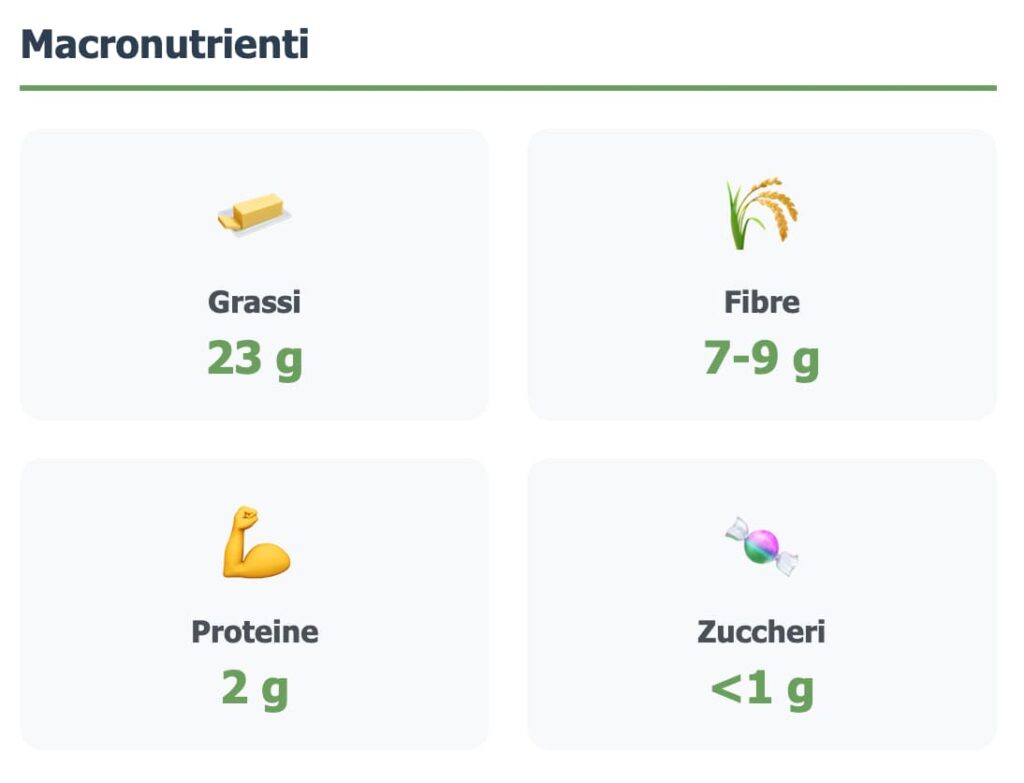
Task: Click the 23 g fat value
Action: click(254, 358)
